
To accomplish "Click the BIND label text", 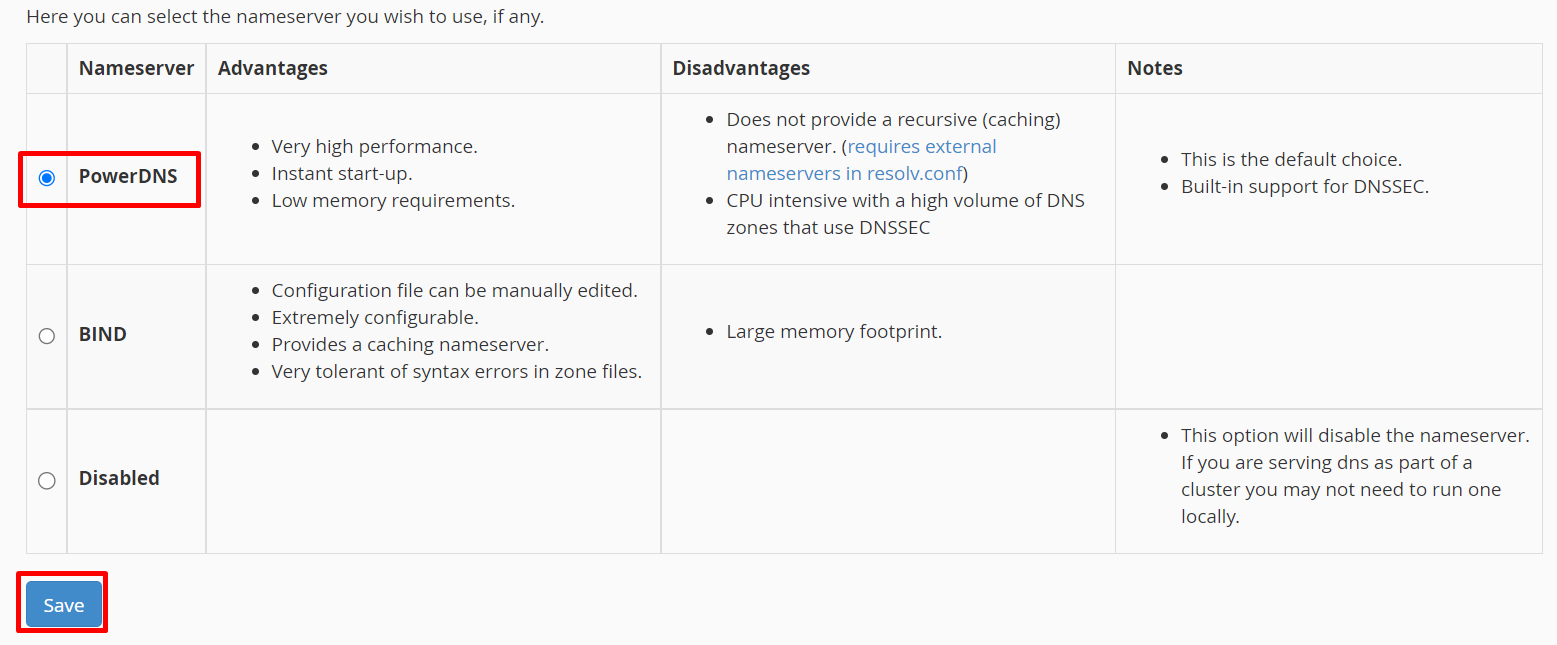I will [103, 334].
